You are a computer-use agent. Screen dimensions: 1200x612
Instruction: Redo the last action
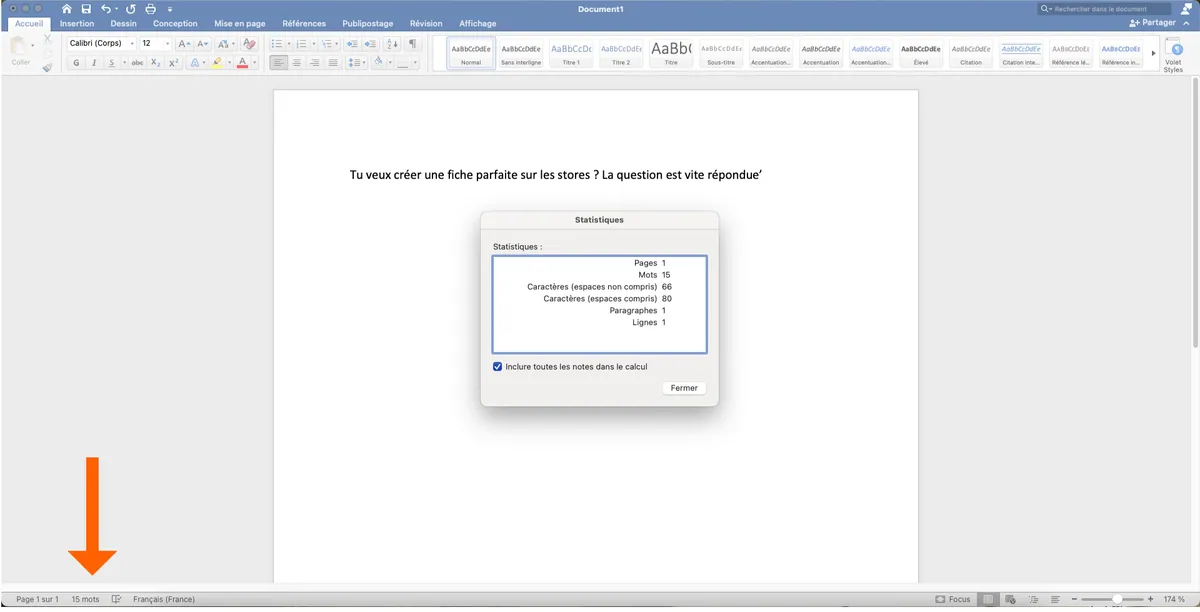[x=131, y=9]
